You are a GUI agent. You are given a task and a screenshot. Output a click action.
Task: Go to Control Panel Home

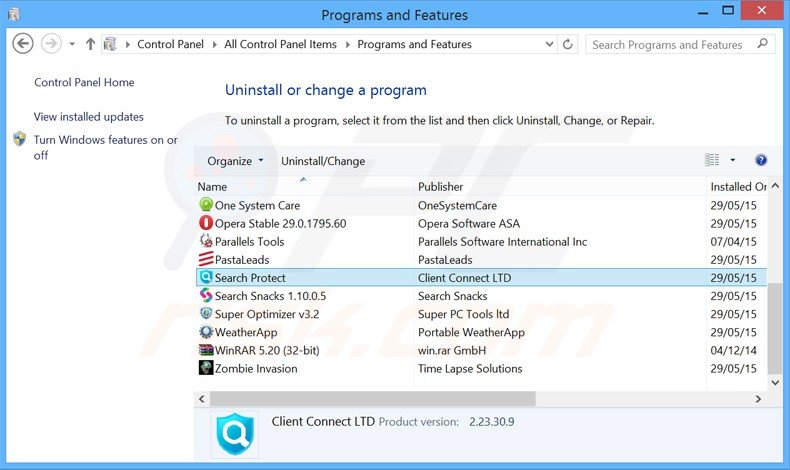(84, 83)
